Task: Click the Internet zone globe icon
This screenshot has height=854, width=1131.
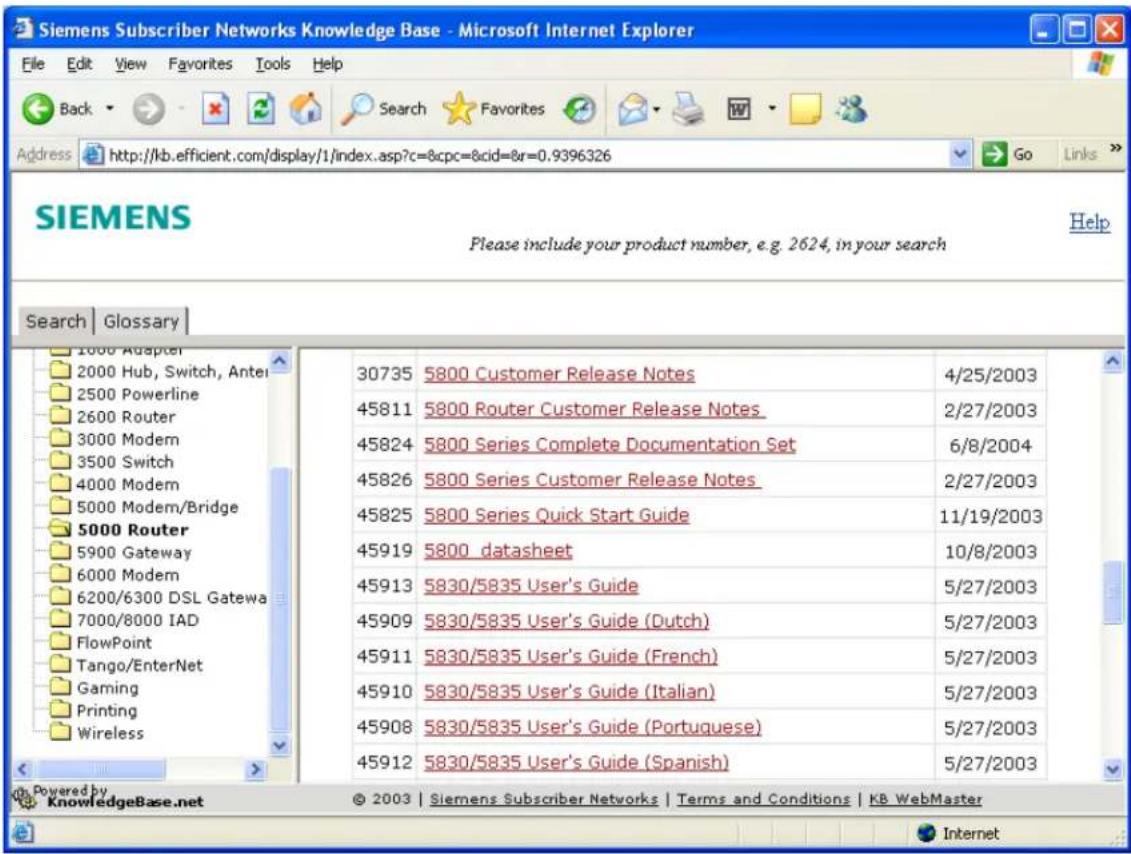Action: (x=926, y=833)
